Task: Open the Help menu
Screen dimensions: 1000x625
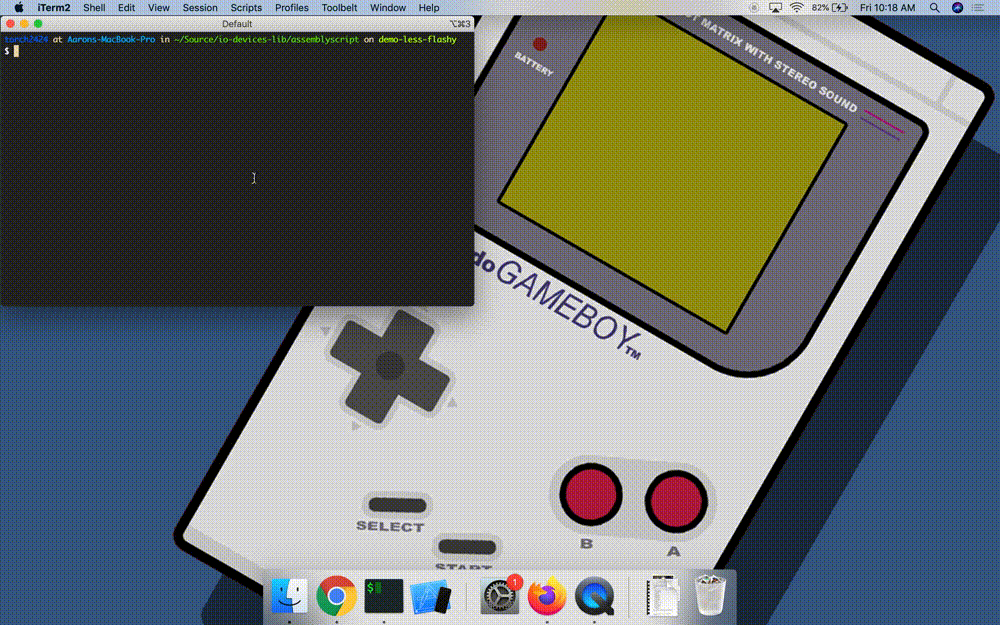Action: [429, 8]
